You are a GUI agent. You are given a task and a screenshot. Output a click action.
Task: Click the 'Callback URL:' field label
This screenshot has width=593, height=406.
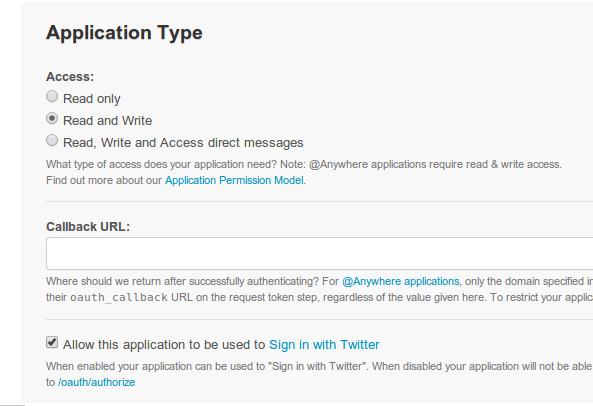click(88, 226)
